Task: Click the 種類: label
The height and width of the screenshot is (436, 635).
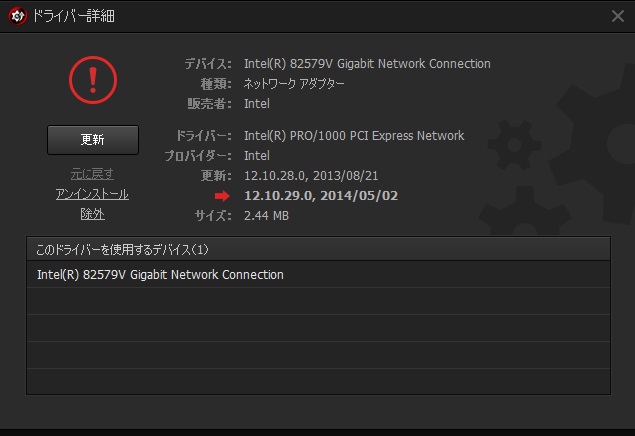Action: point(216,84)
